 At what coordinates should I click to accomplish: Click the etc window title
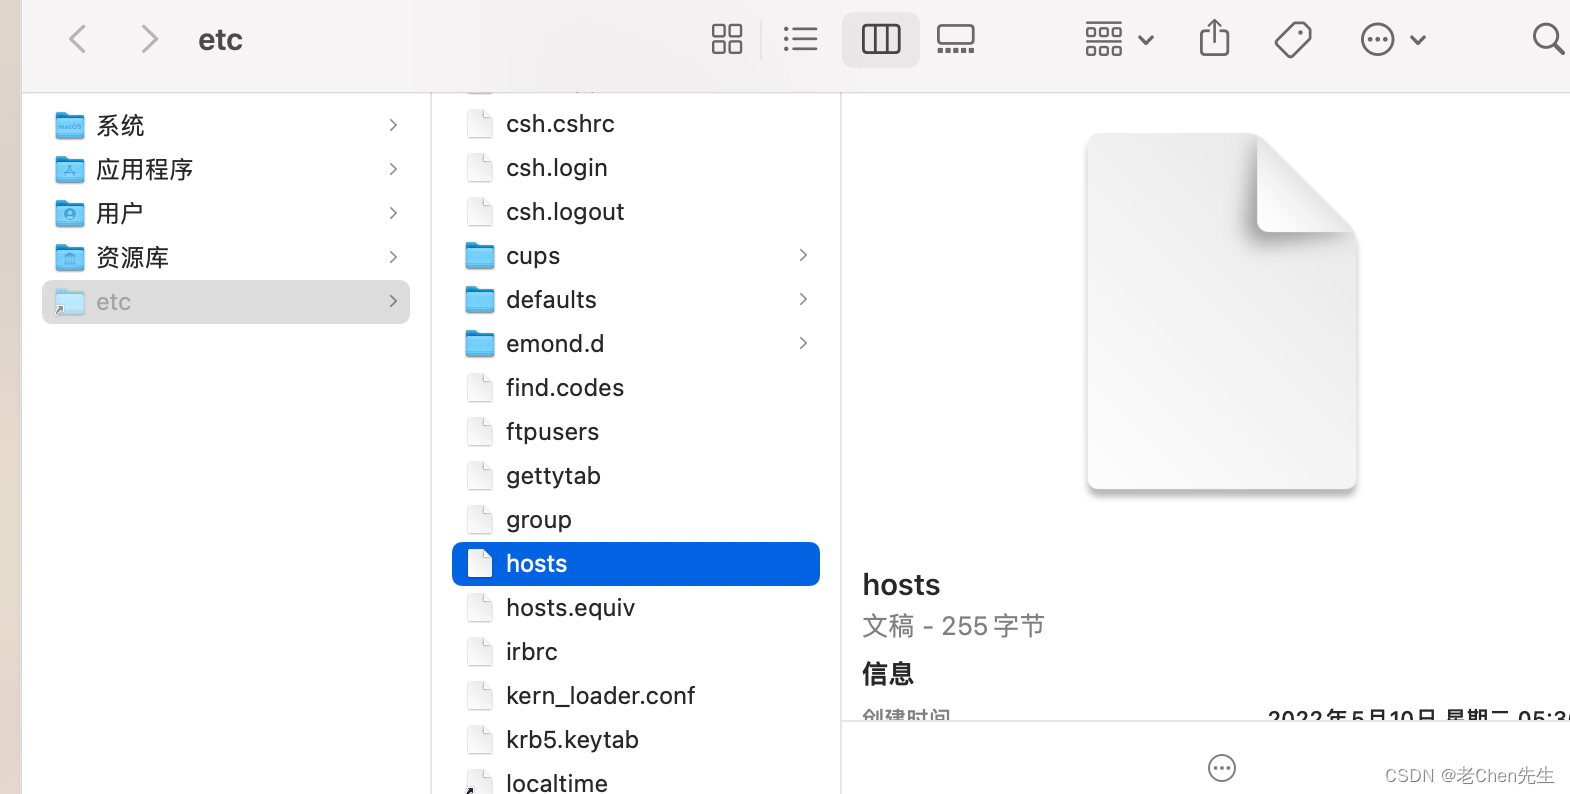point(220,40)
